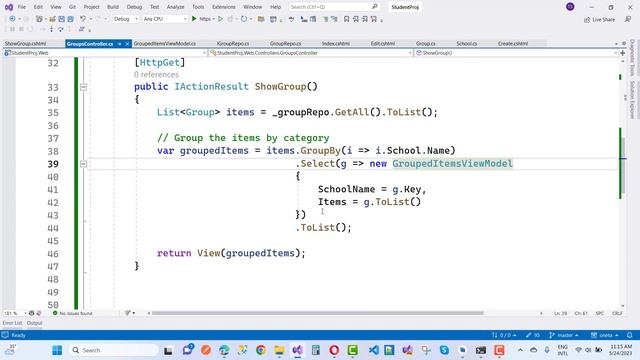
Task: Open the GroupsController class navigation dropdown
Action: pos(311,53)
